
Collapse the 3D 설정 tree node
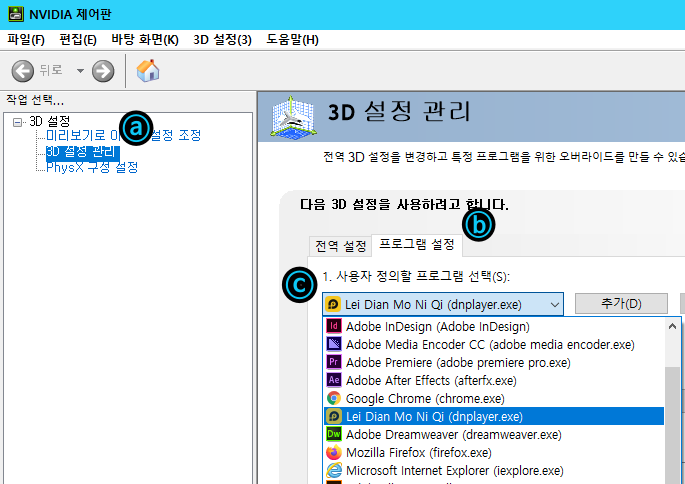tap(17, 122)
